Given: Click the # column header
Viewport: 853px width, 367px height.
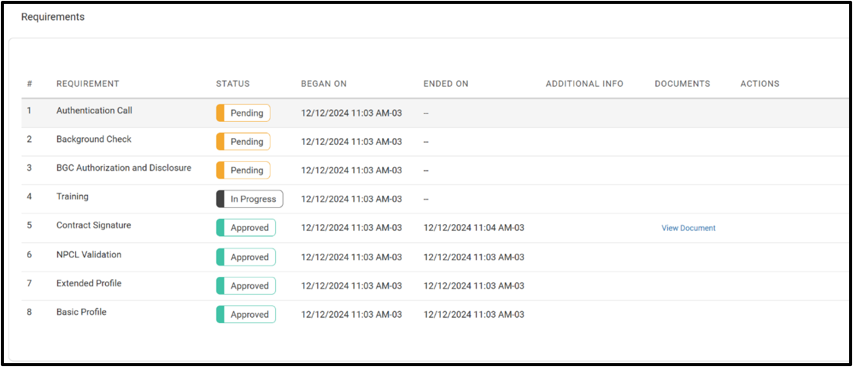Looking at the screenshot, I should [29, 84].
